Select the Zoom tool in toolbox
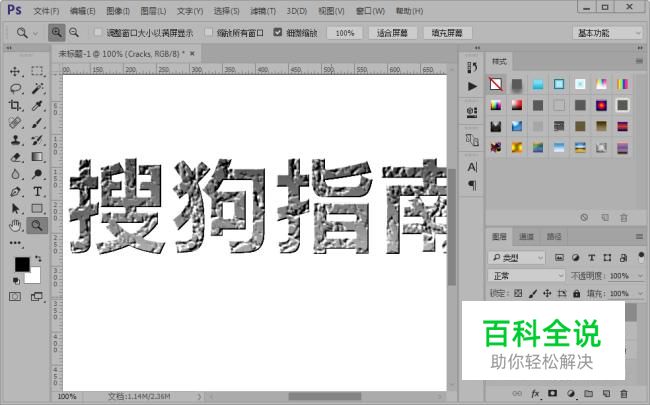 (37, 226)
